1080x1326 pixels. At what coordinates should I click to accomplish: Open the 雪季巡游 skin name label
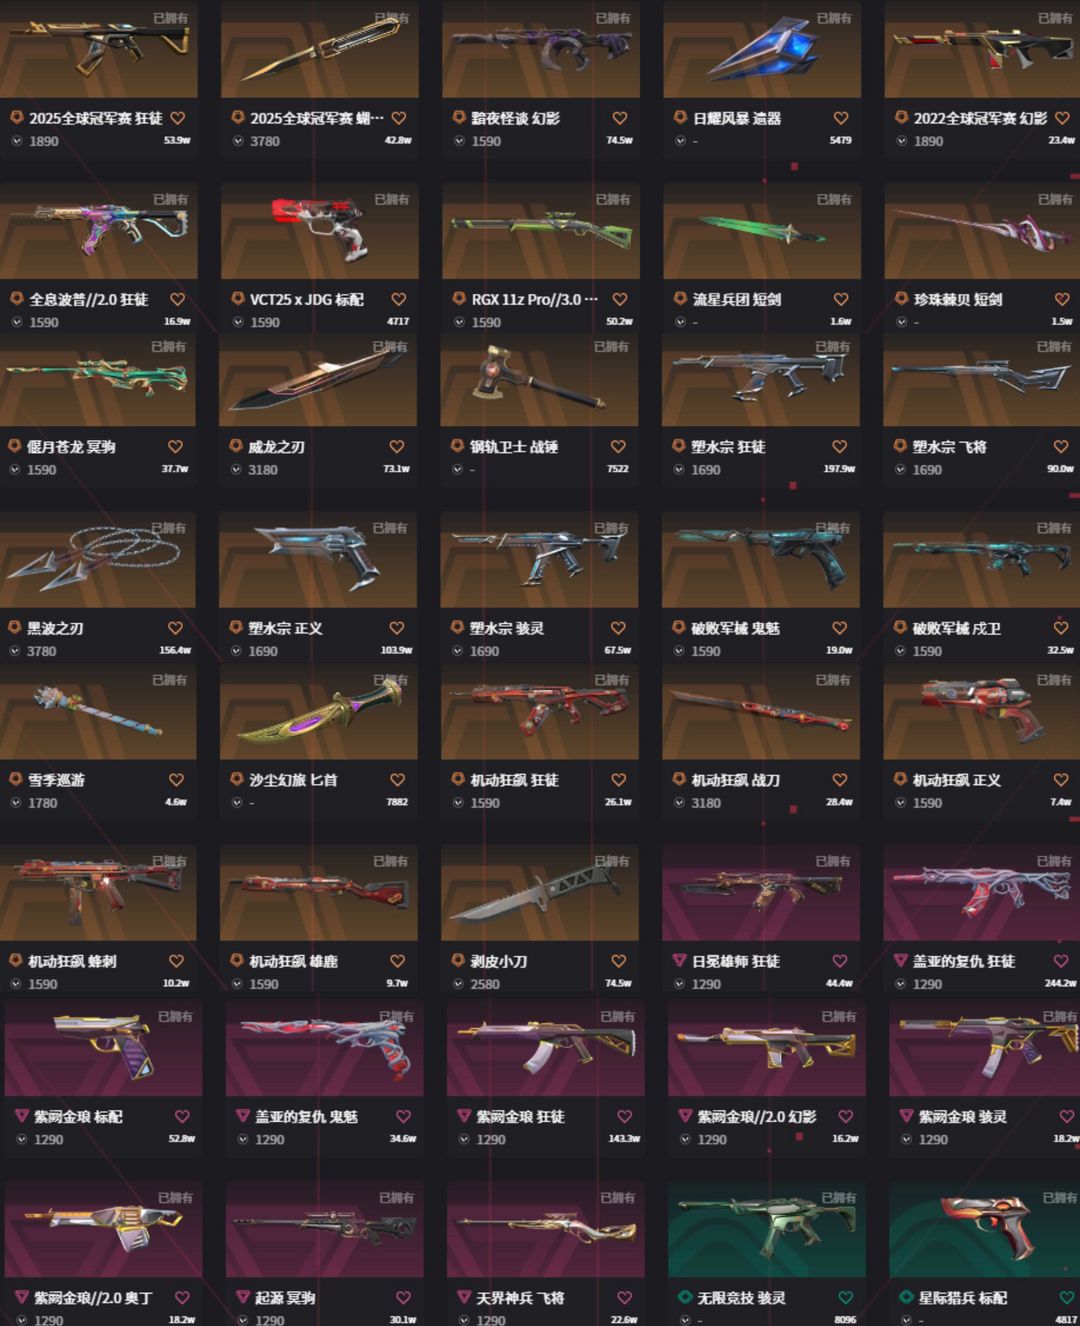point(56,780)
